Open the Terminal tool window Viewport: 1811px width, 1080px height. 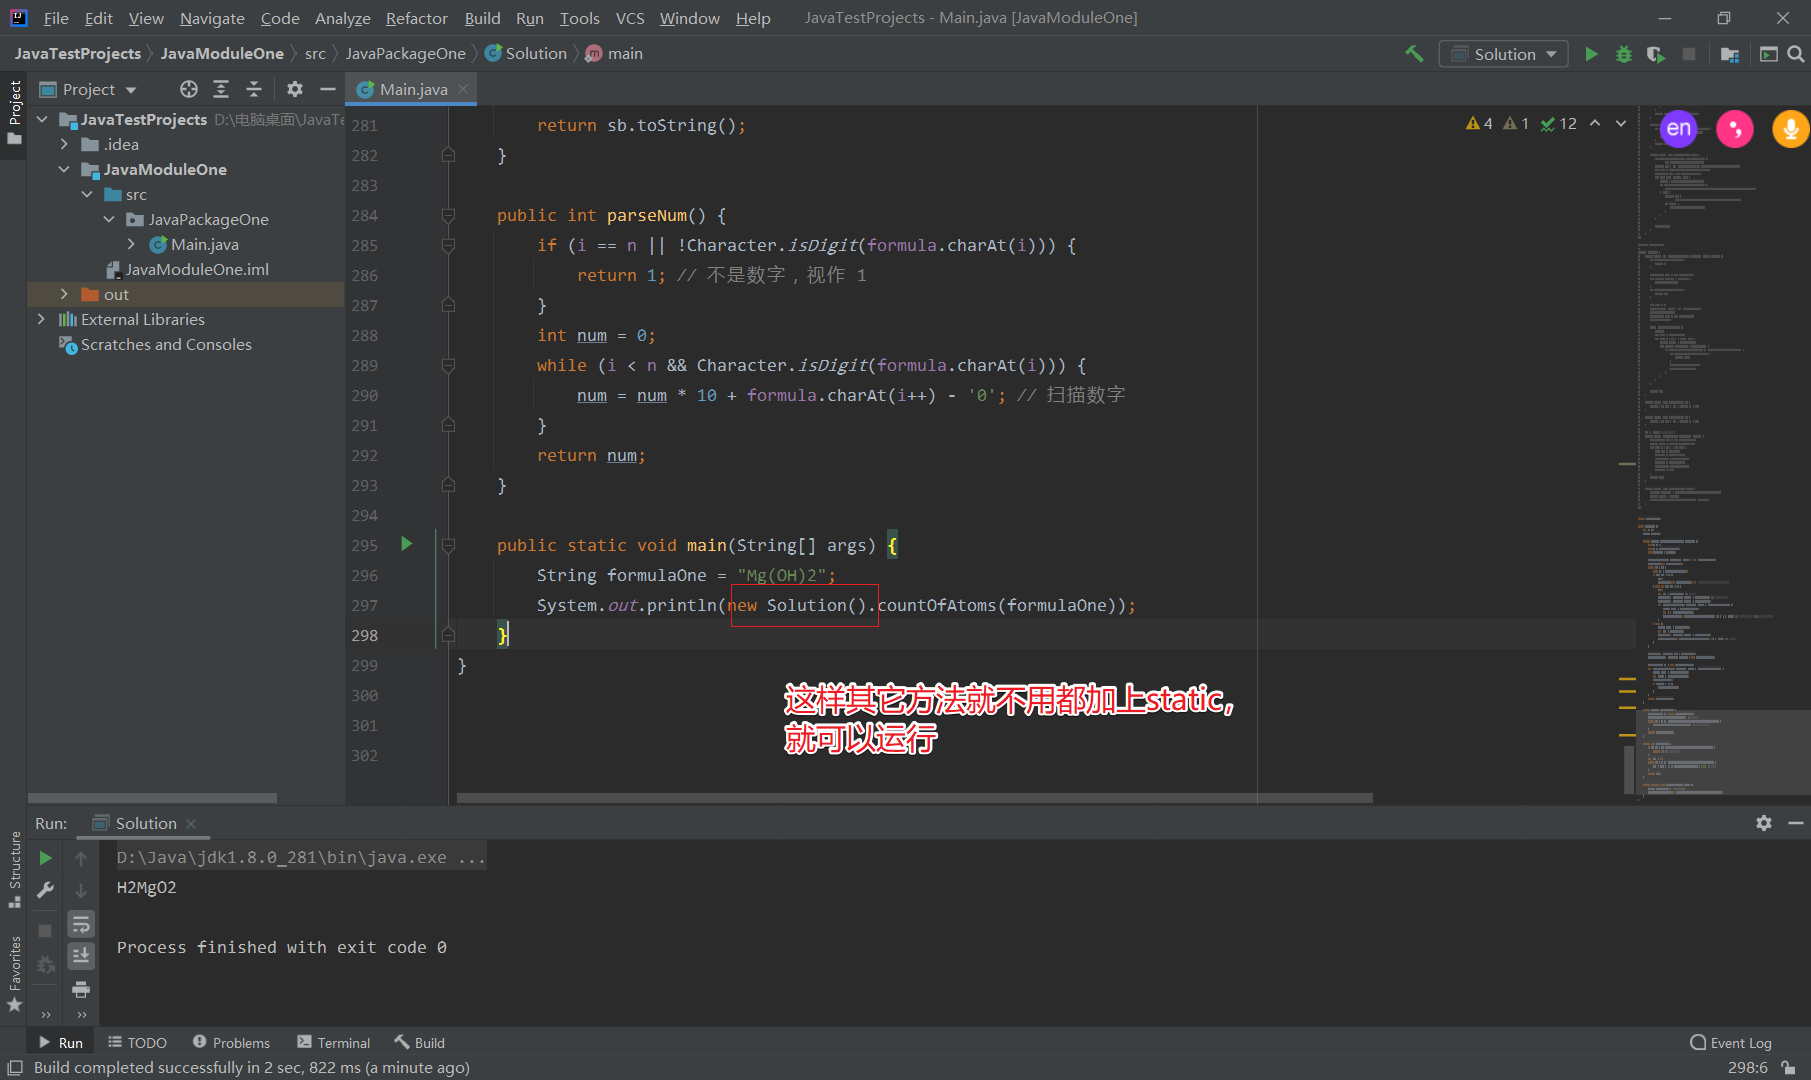coord(333,1042)
